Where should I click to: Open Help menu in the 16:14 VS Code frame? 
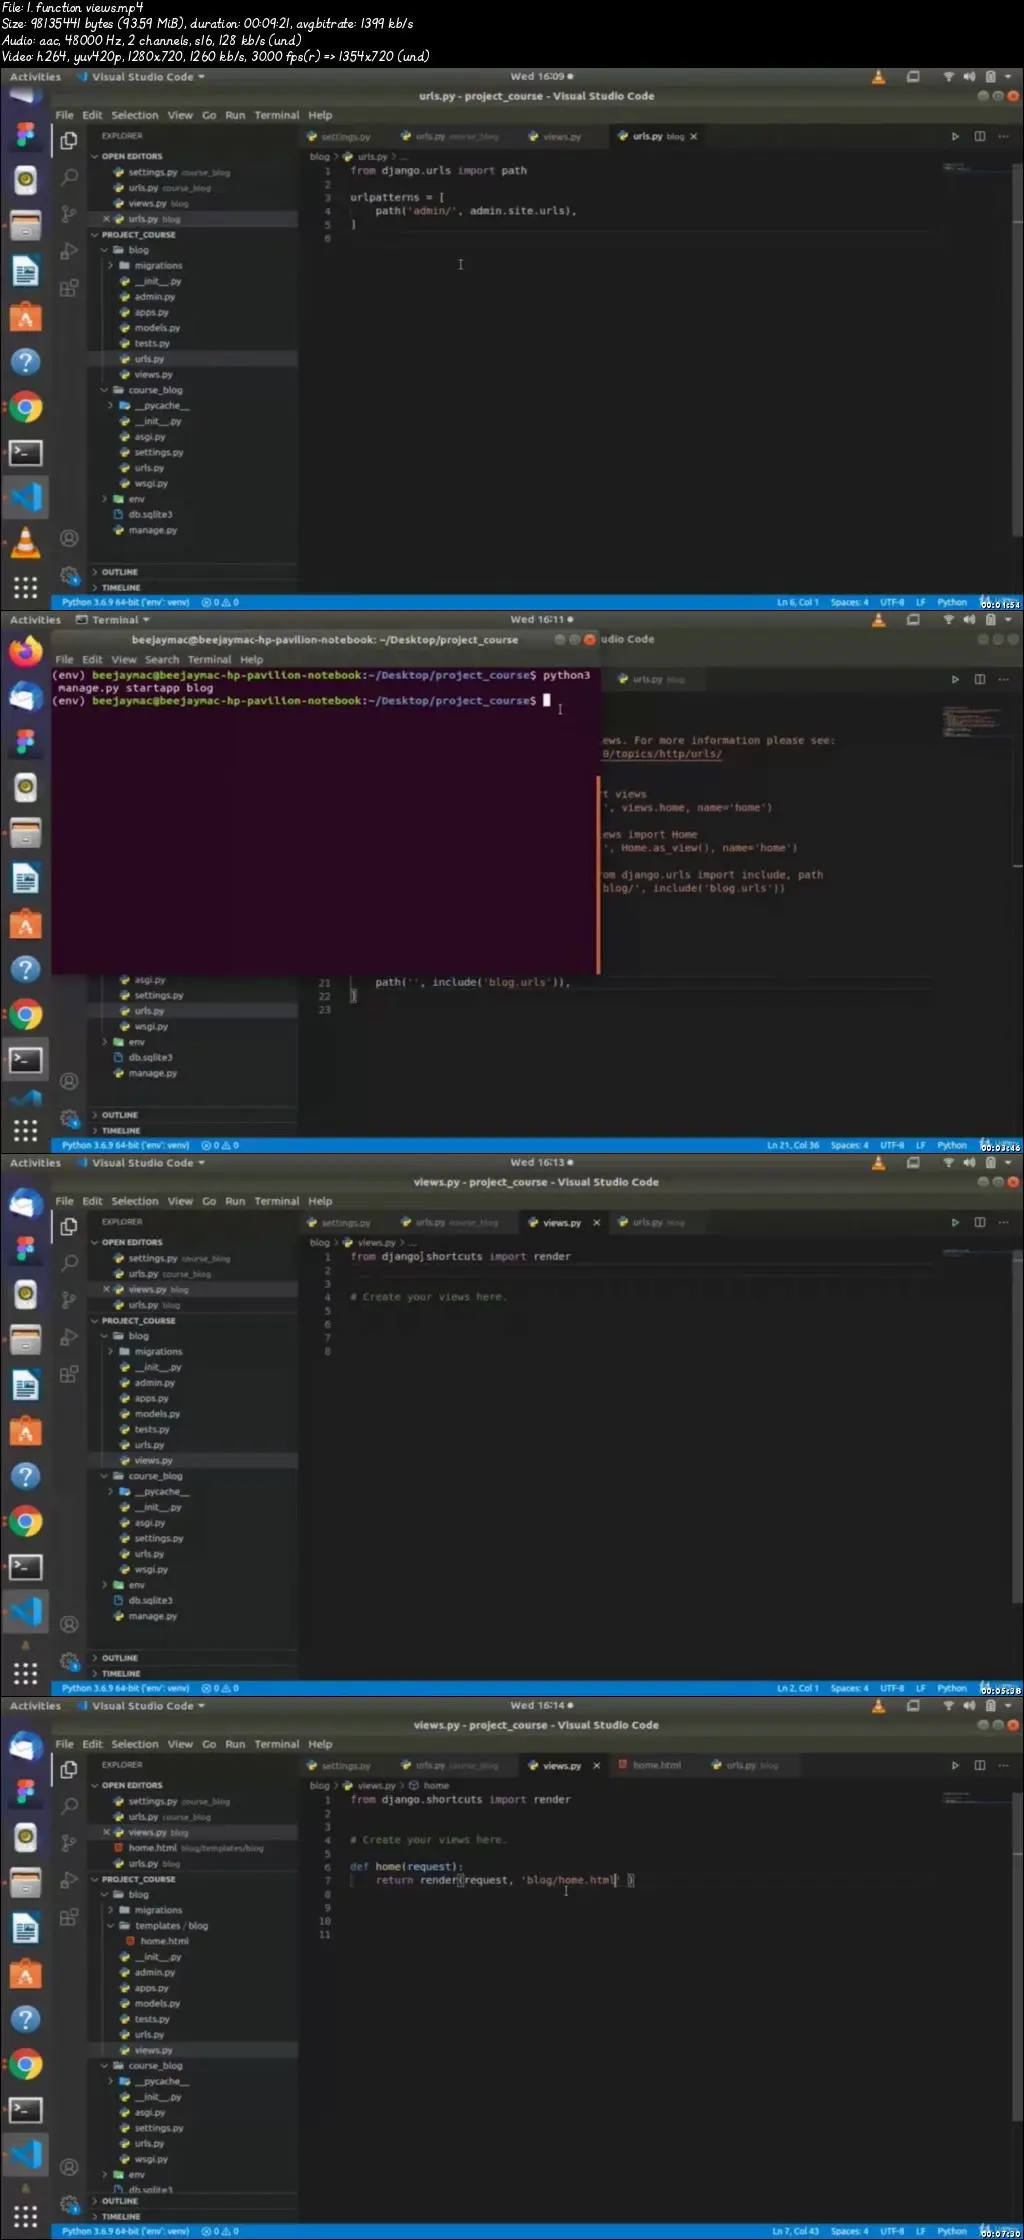[x=320, y=1744]
